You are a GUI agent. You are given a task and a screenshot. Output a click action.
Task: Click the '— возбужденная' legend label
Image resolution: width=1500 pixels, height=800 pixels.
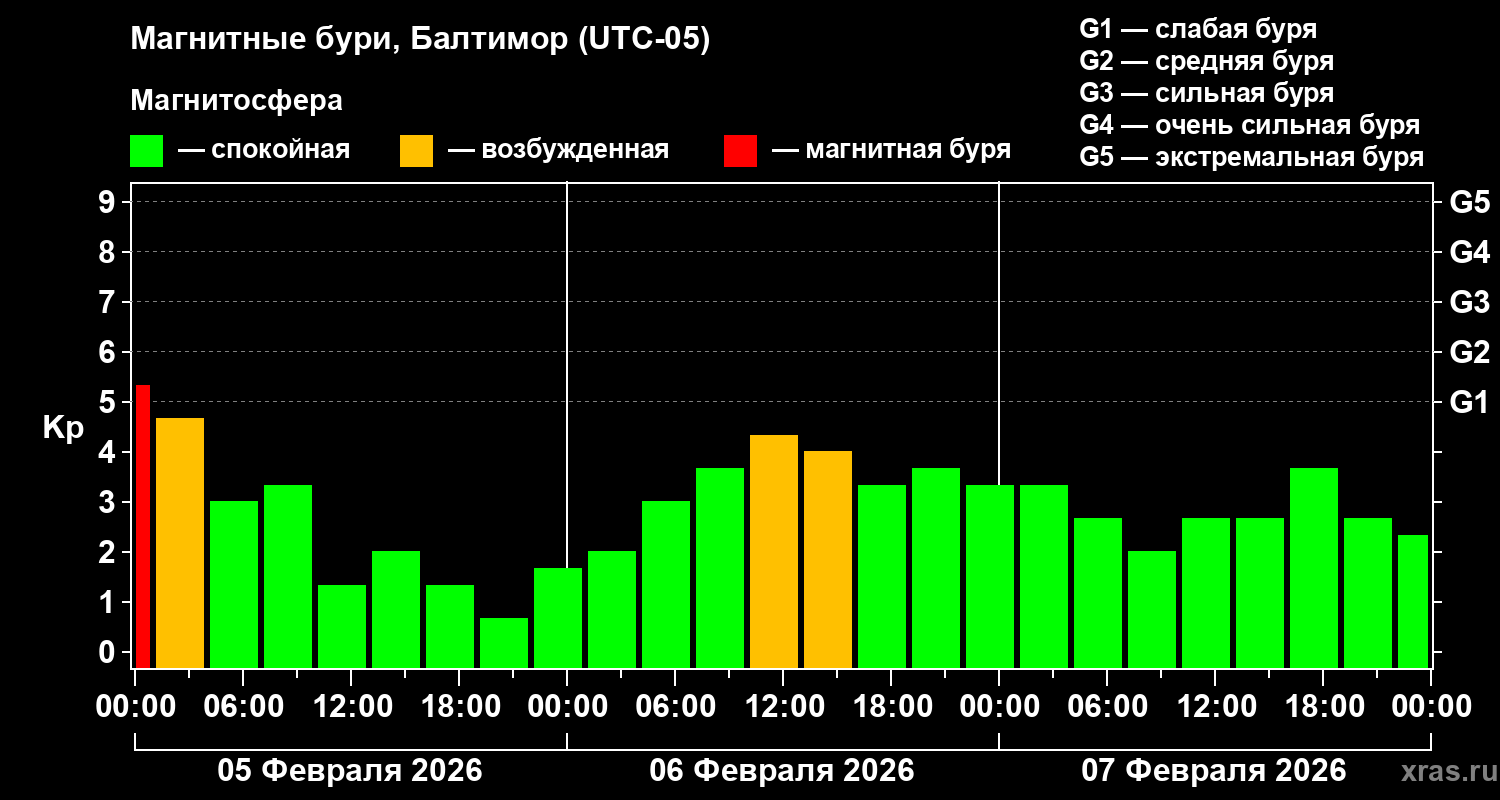click(x=558, y=151)
